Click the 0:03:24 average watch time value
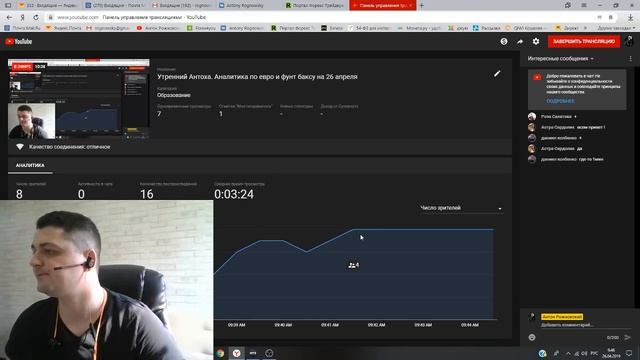 click(x=234, y=194)
